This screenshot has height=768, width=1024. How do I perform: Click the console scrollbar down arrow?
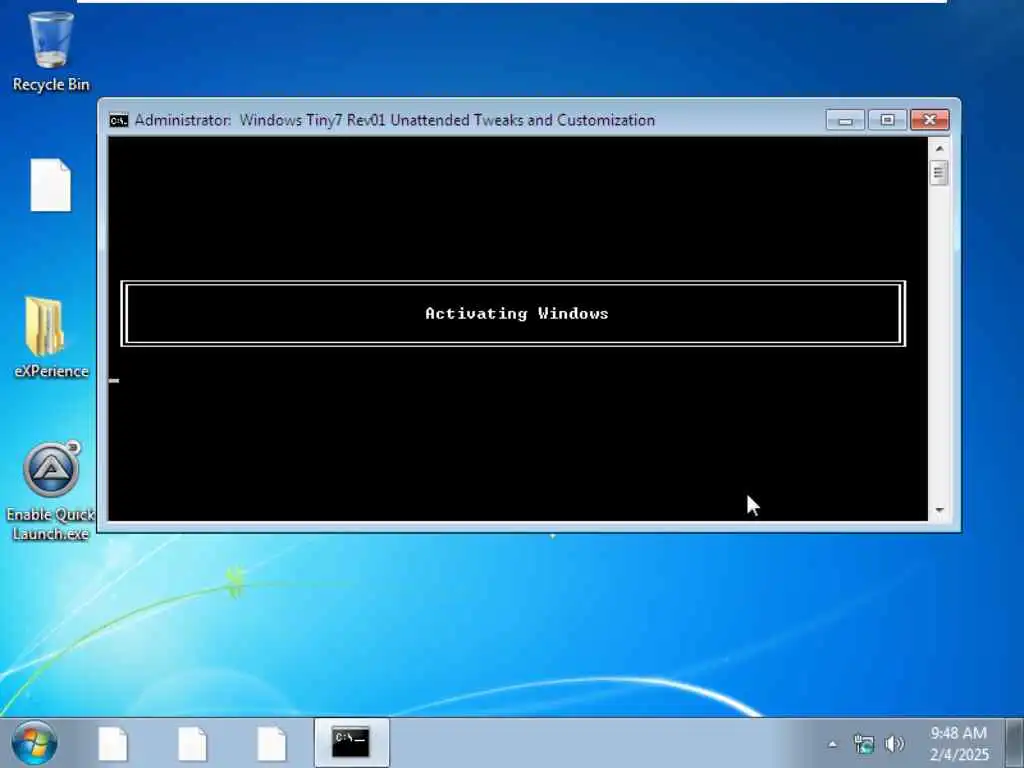tap(939, 510)
